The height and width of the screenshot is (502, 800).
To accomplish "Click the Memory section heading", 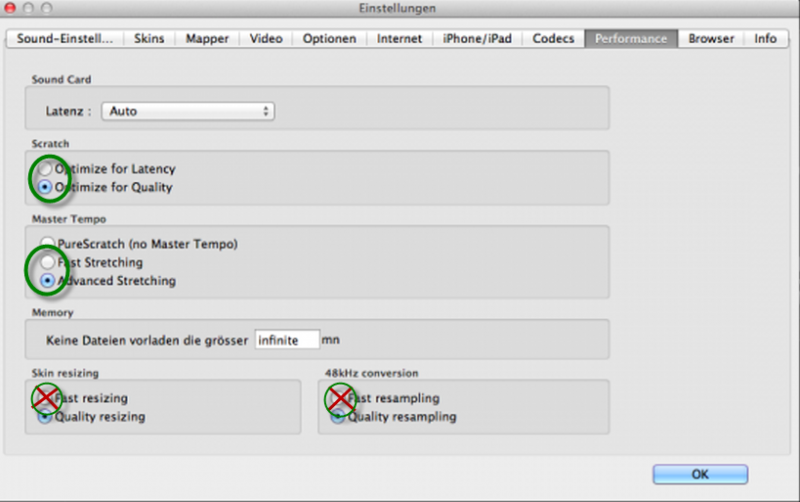I will click(53, 312).
